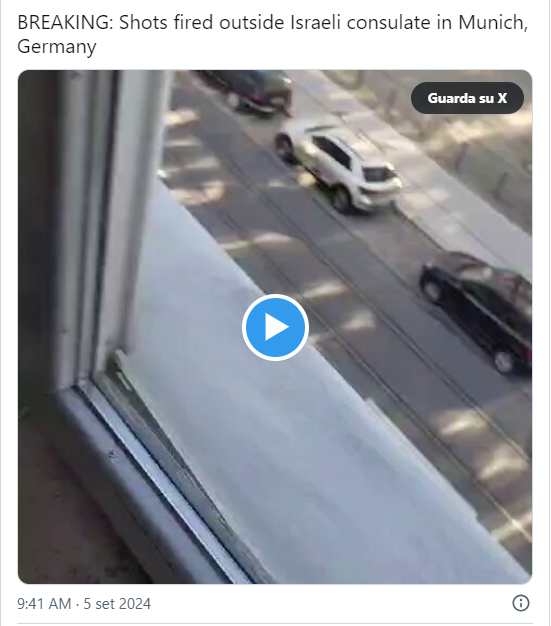This screenshot has width=551, height=626.
Task: Click the date 5 set 2024
Action: click(x=117, y=604)
